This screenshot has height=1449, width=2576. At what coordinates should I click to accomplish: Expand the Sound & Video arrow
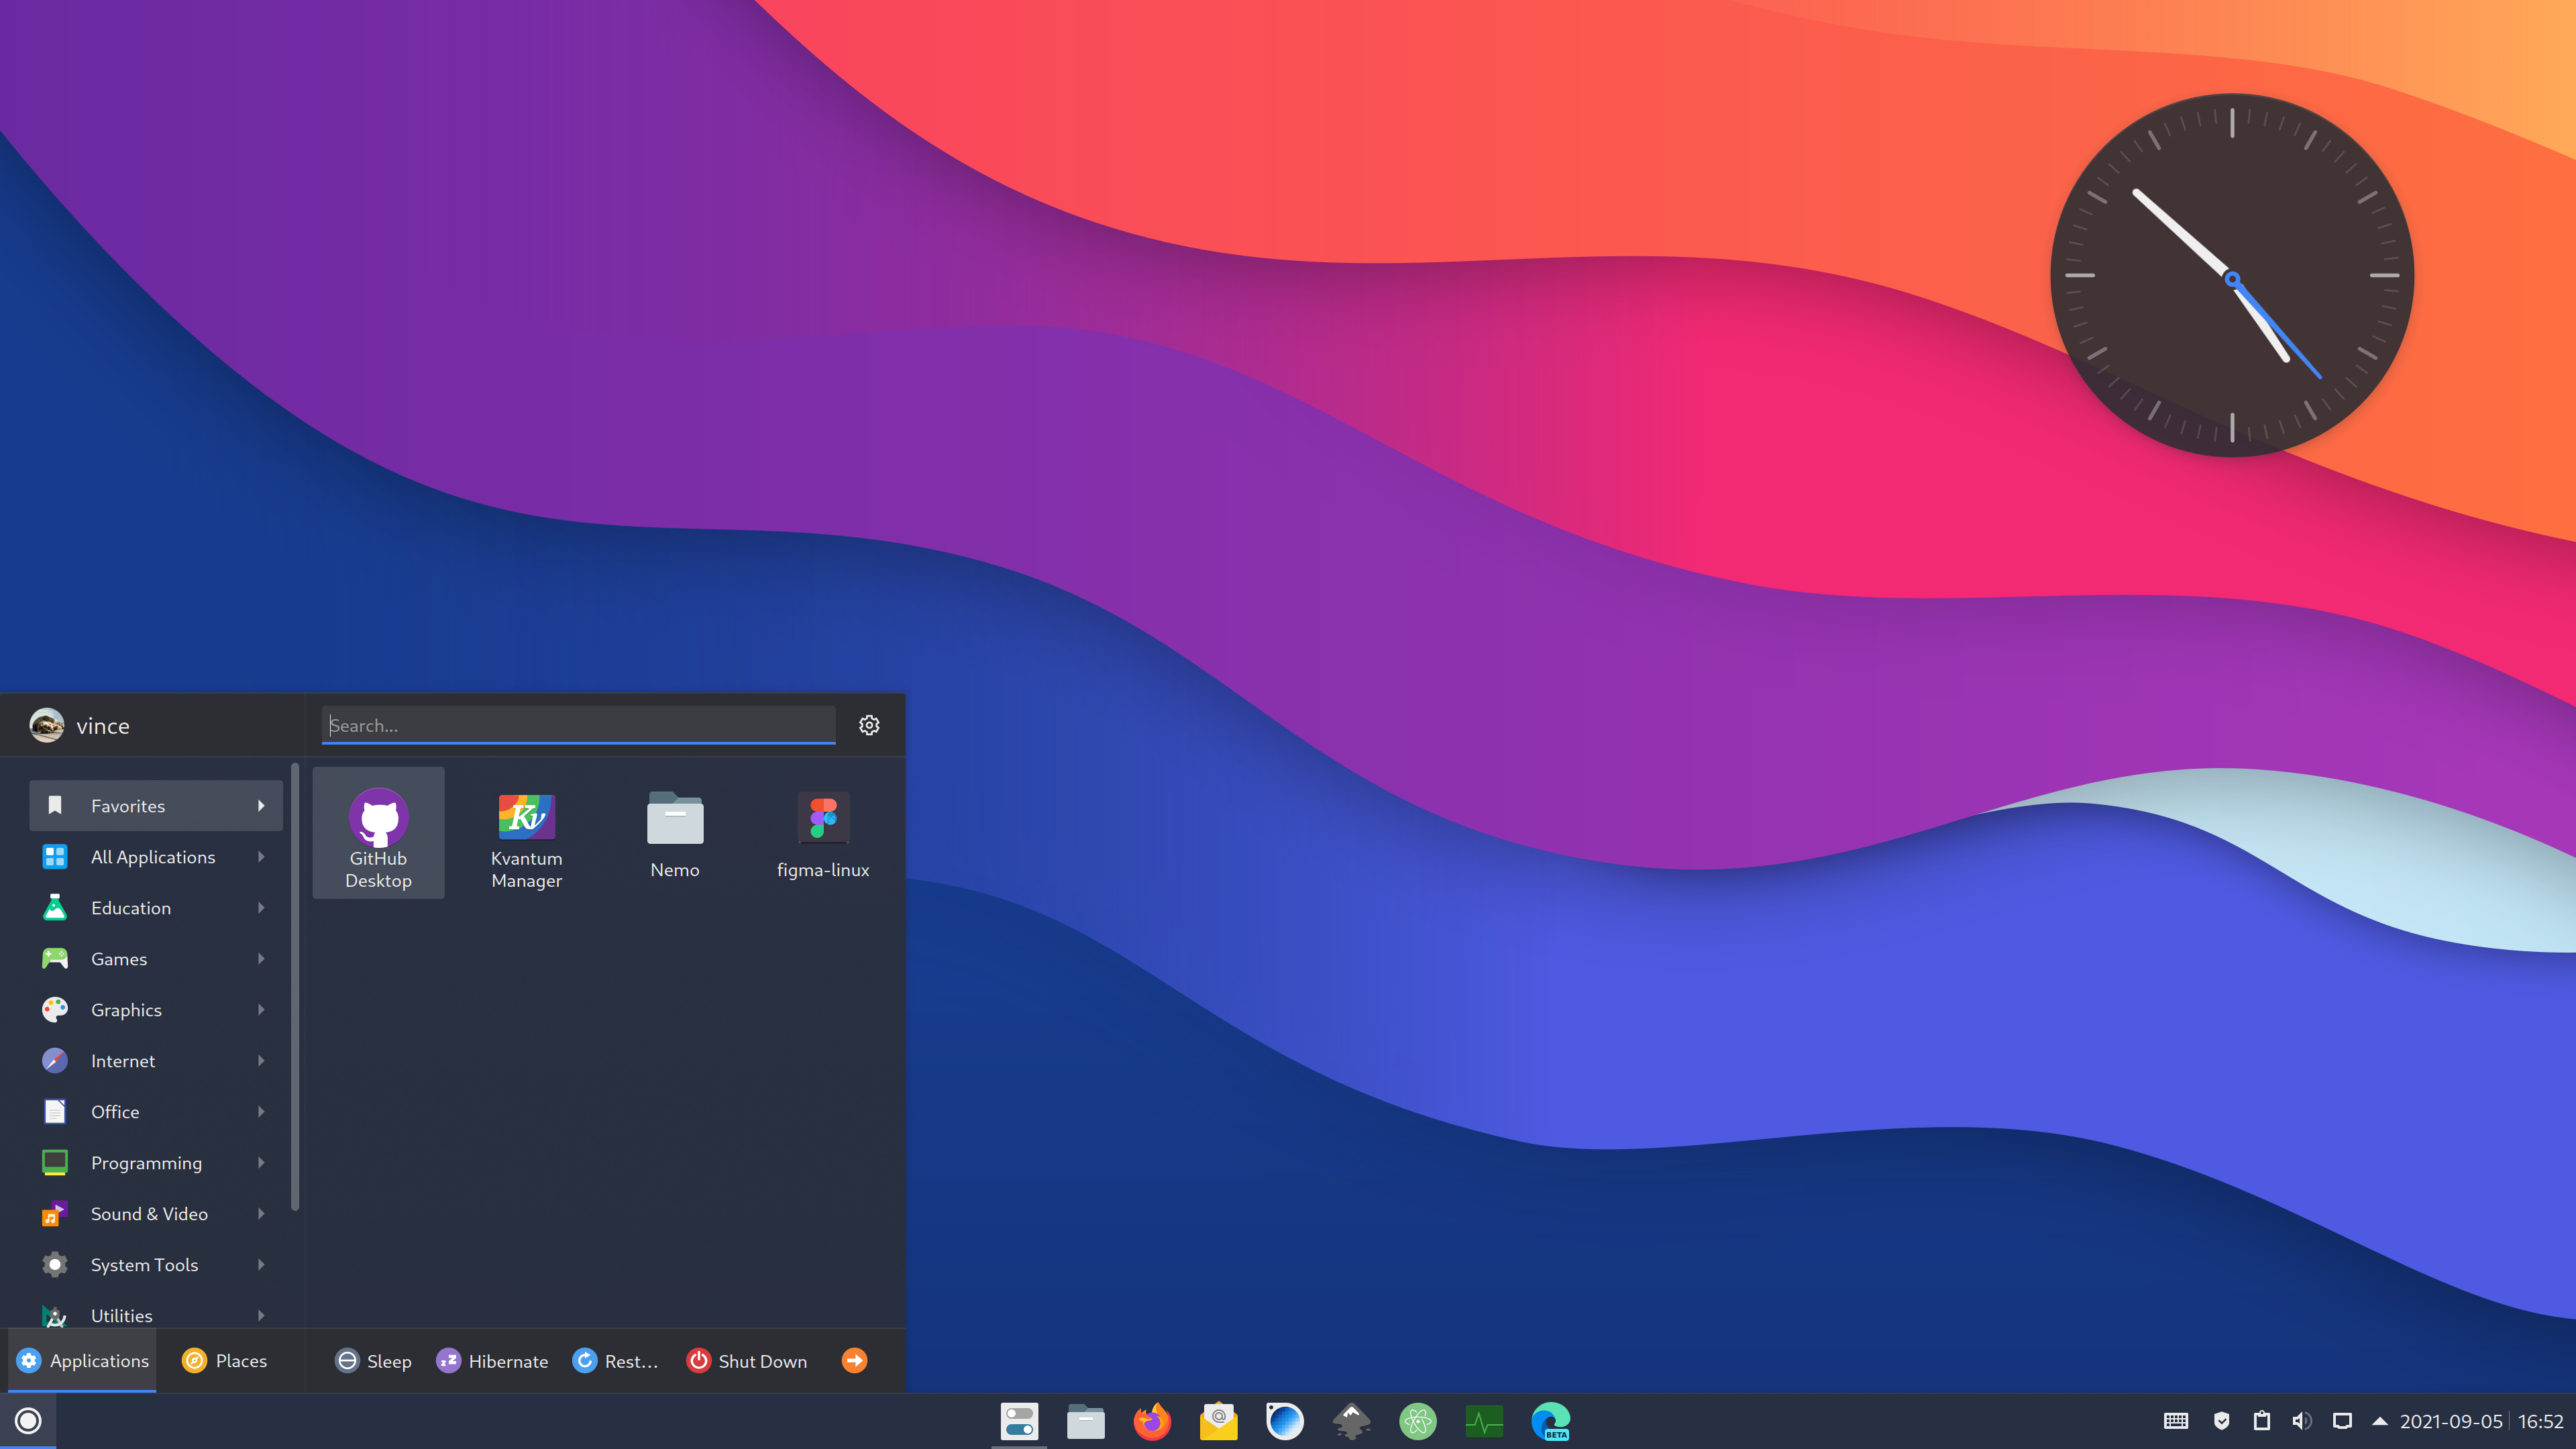[x=261, y=1214]
